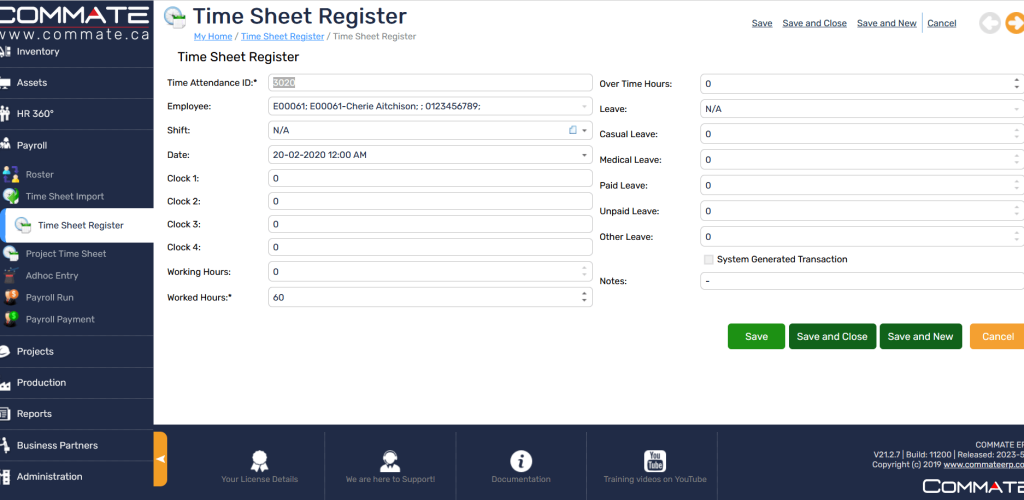Adjust the Paid Leave stepper
The height and width of the screenshot is (500, 1024).
(x=1017, y=185)
